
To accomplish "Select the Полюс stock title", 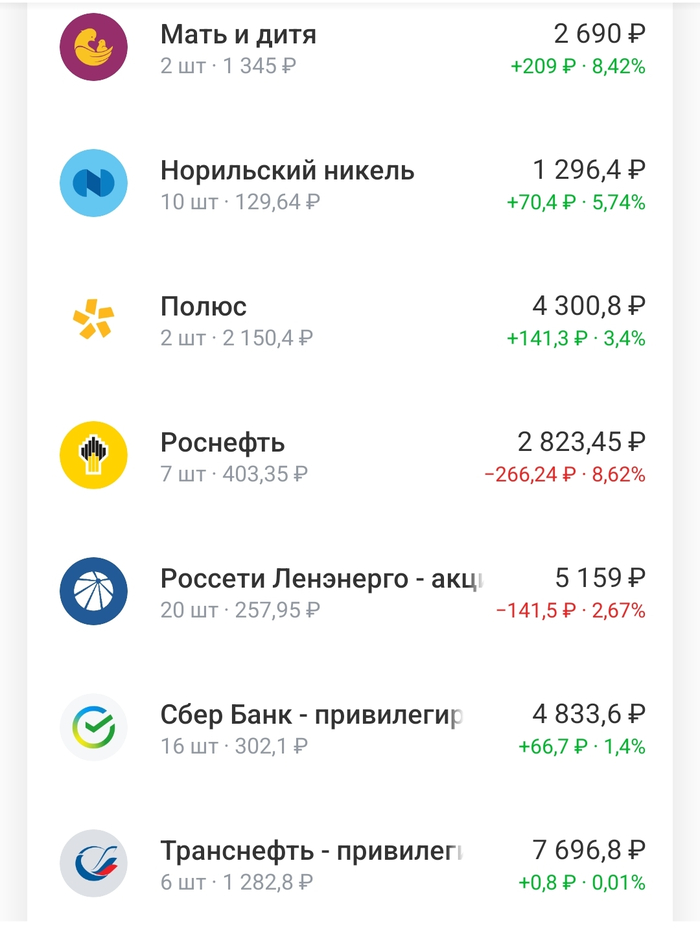I will coord(203,306).
